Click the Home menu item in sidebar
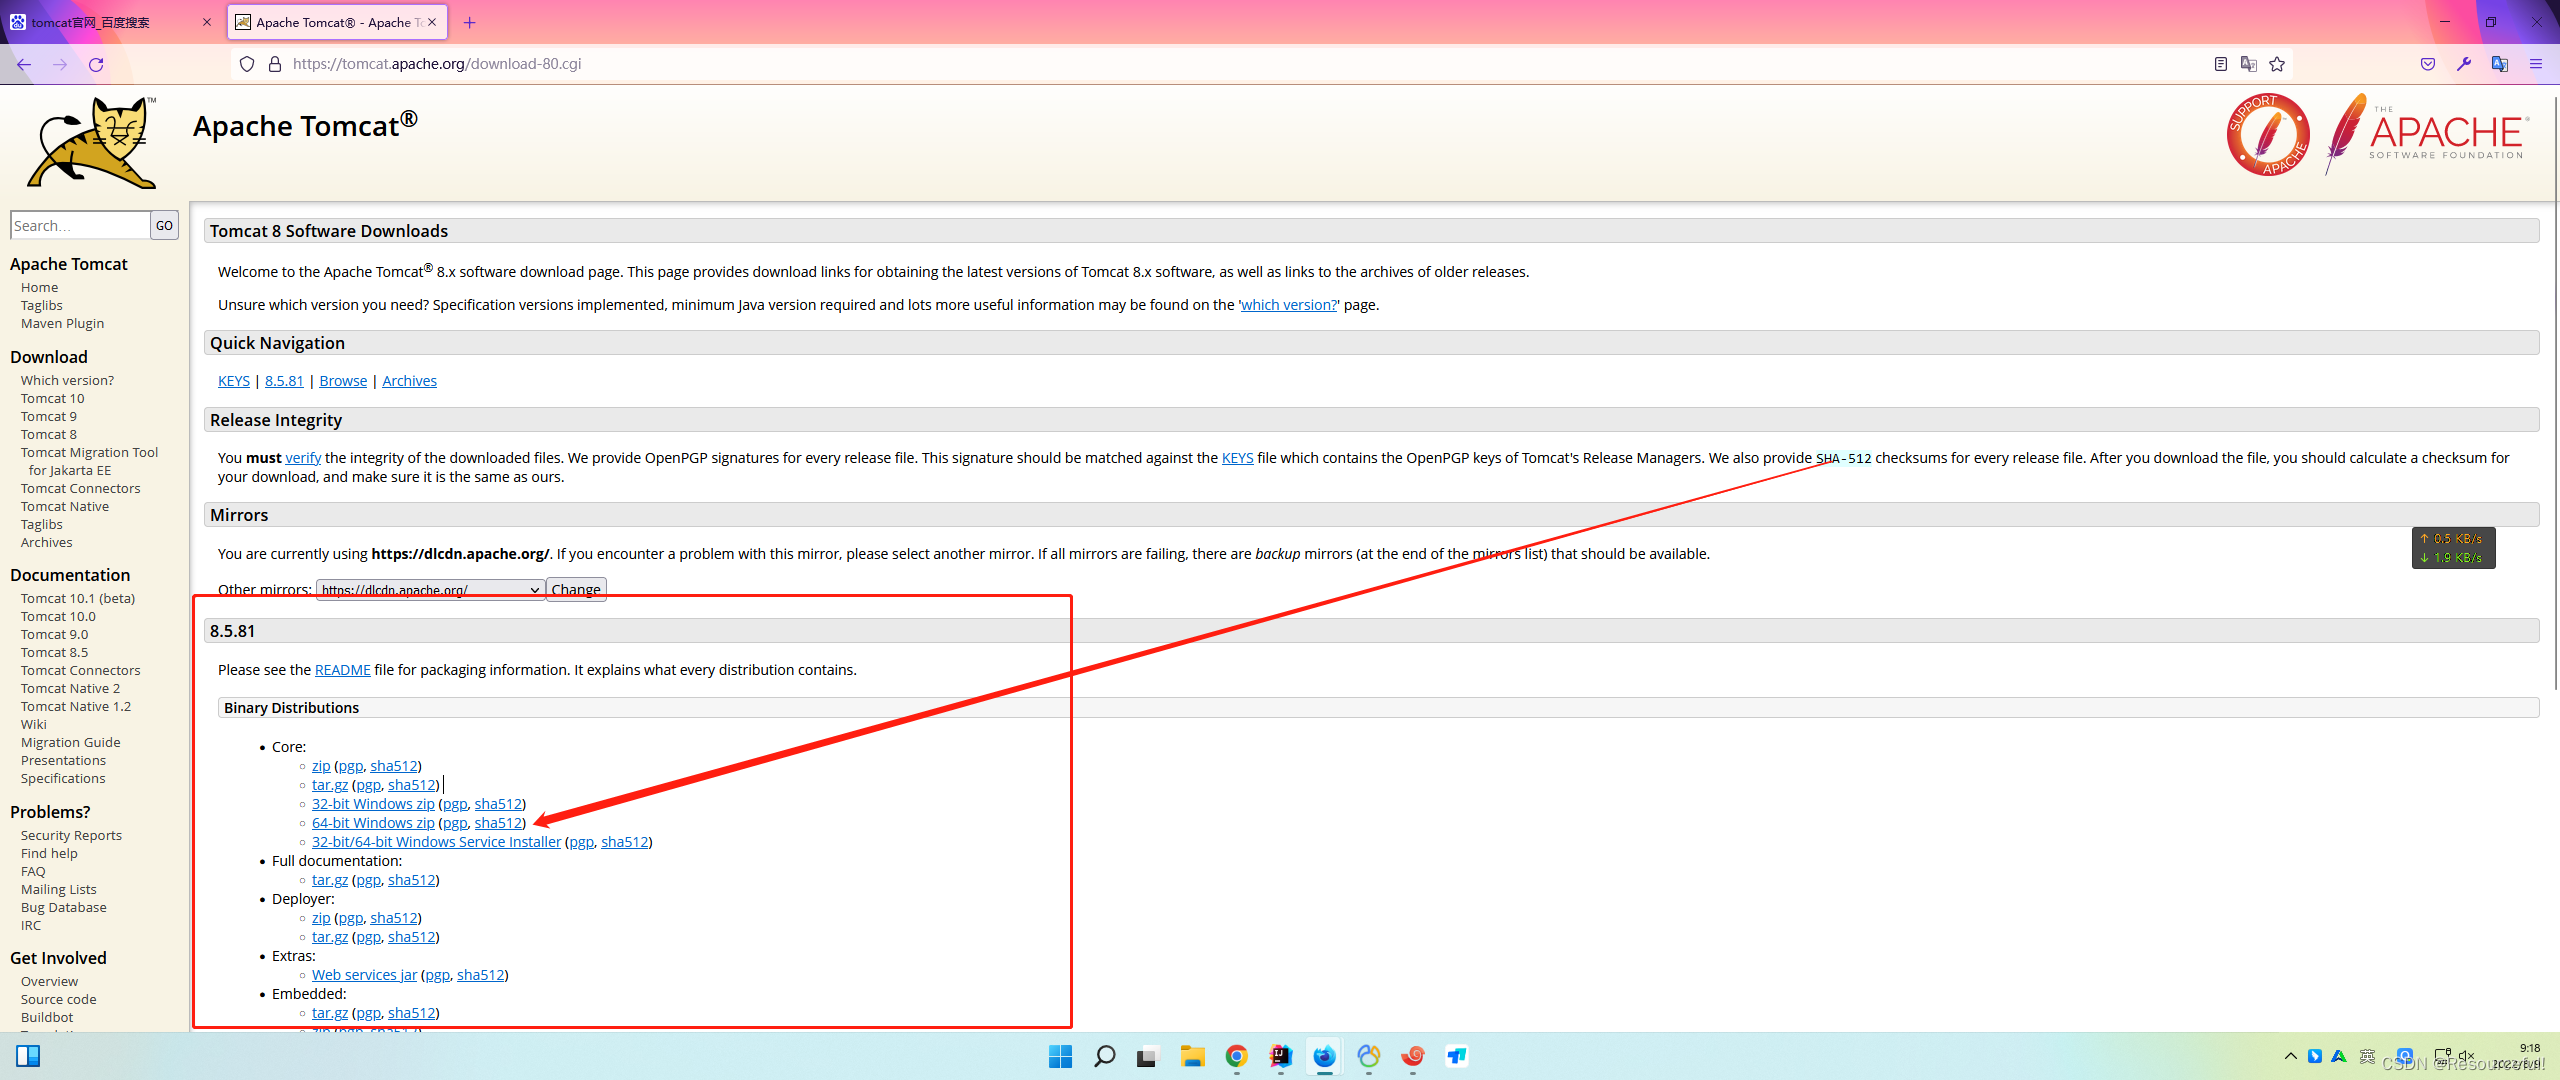This screenshot has height=1080, width=2560. (x=39, y=285)
